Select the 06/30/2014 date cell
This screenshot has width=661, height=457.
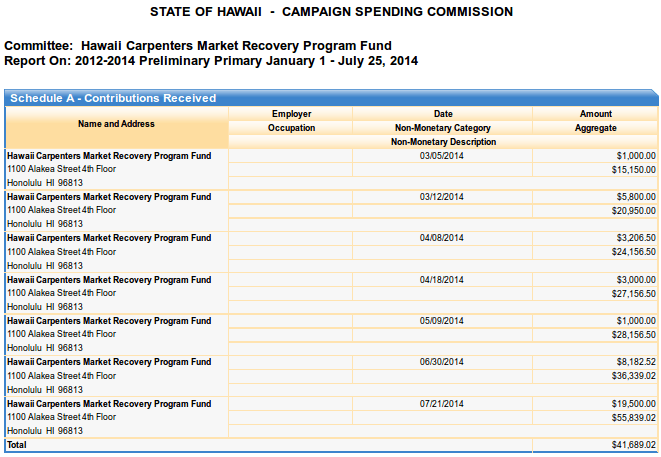click(441, 362)
